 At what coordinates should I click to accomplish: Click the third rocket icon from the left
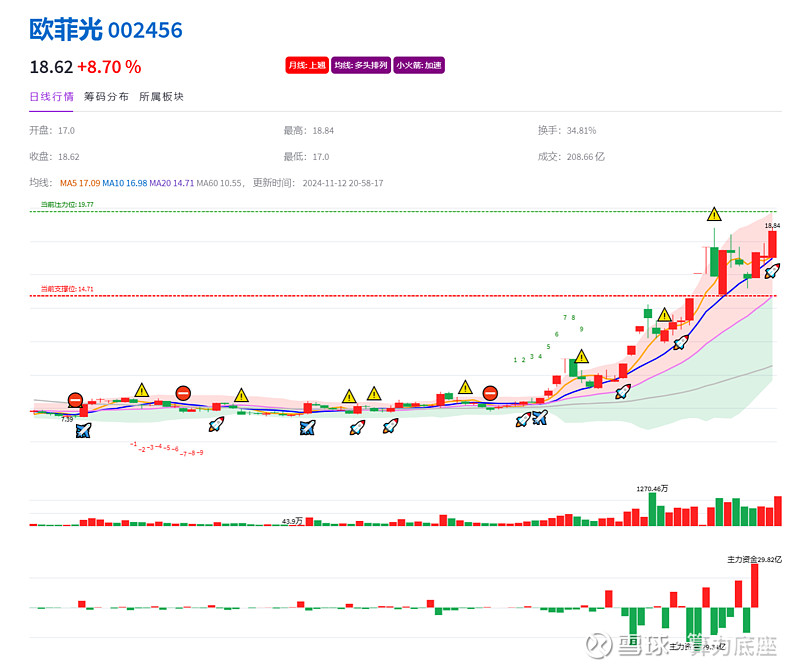coord(390,426)
